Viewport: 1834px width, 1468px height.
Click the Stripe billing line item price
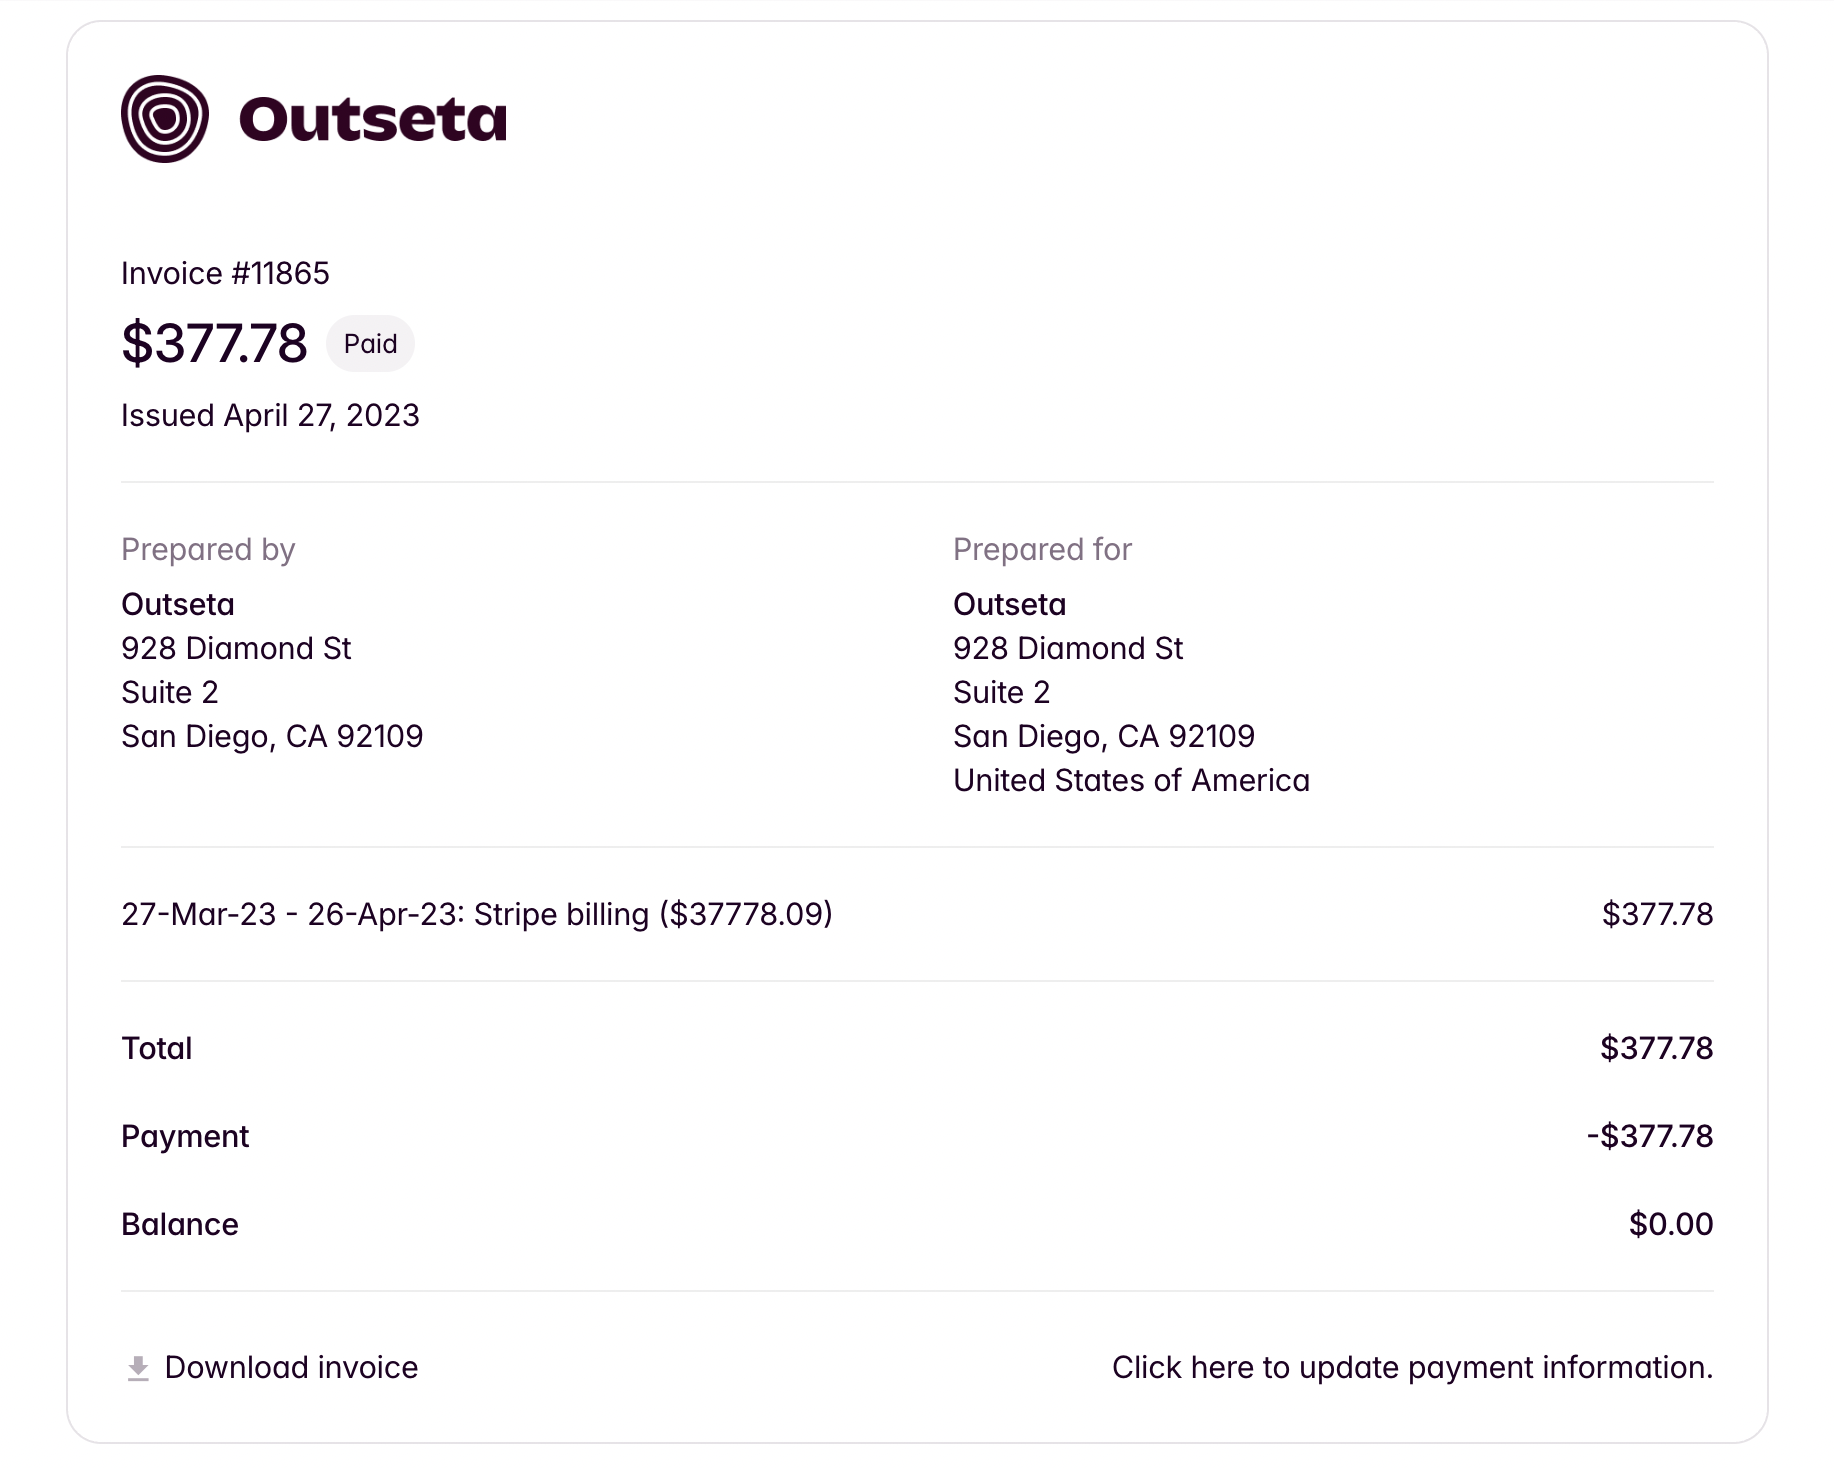(x=1657, y=914)
